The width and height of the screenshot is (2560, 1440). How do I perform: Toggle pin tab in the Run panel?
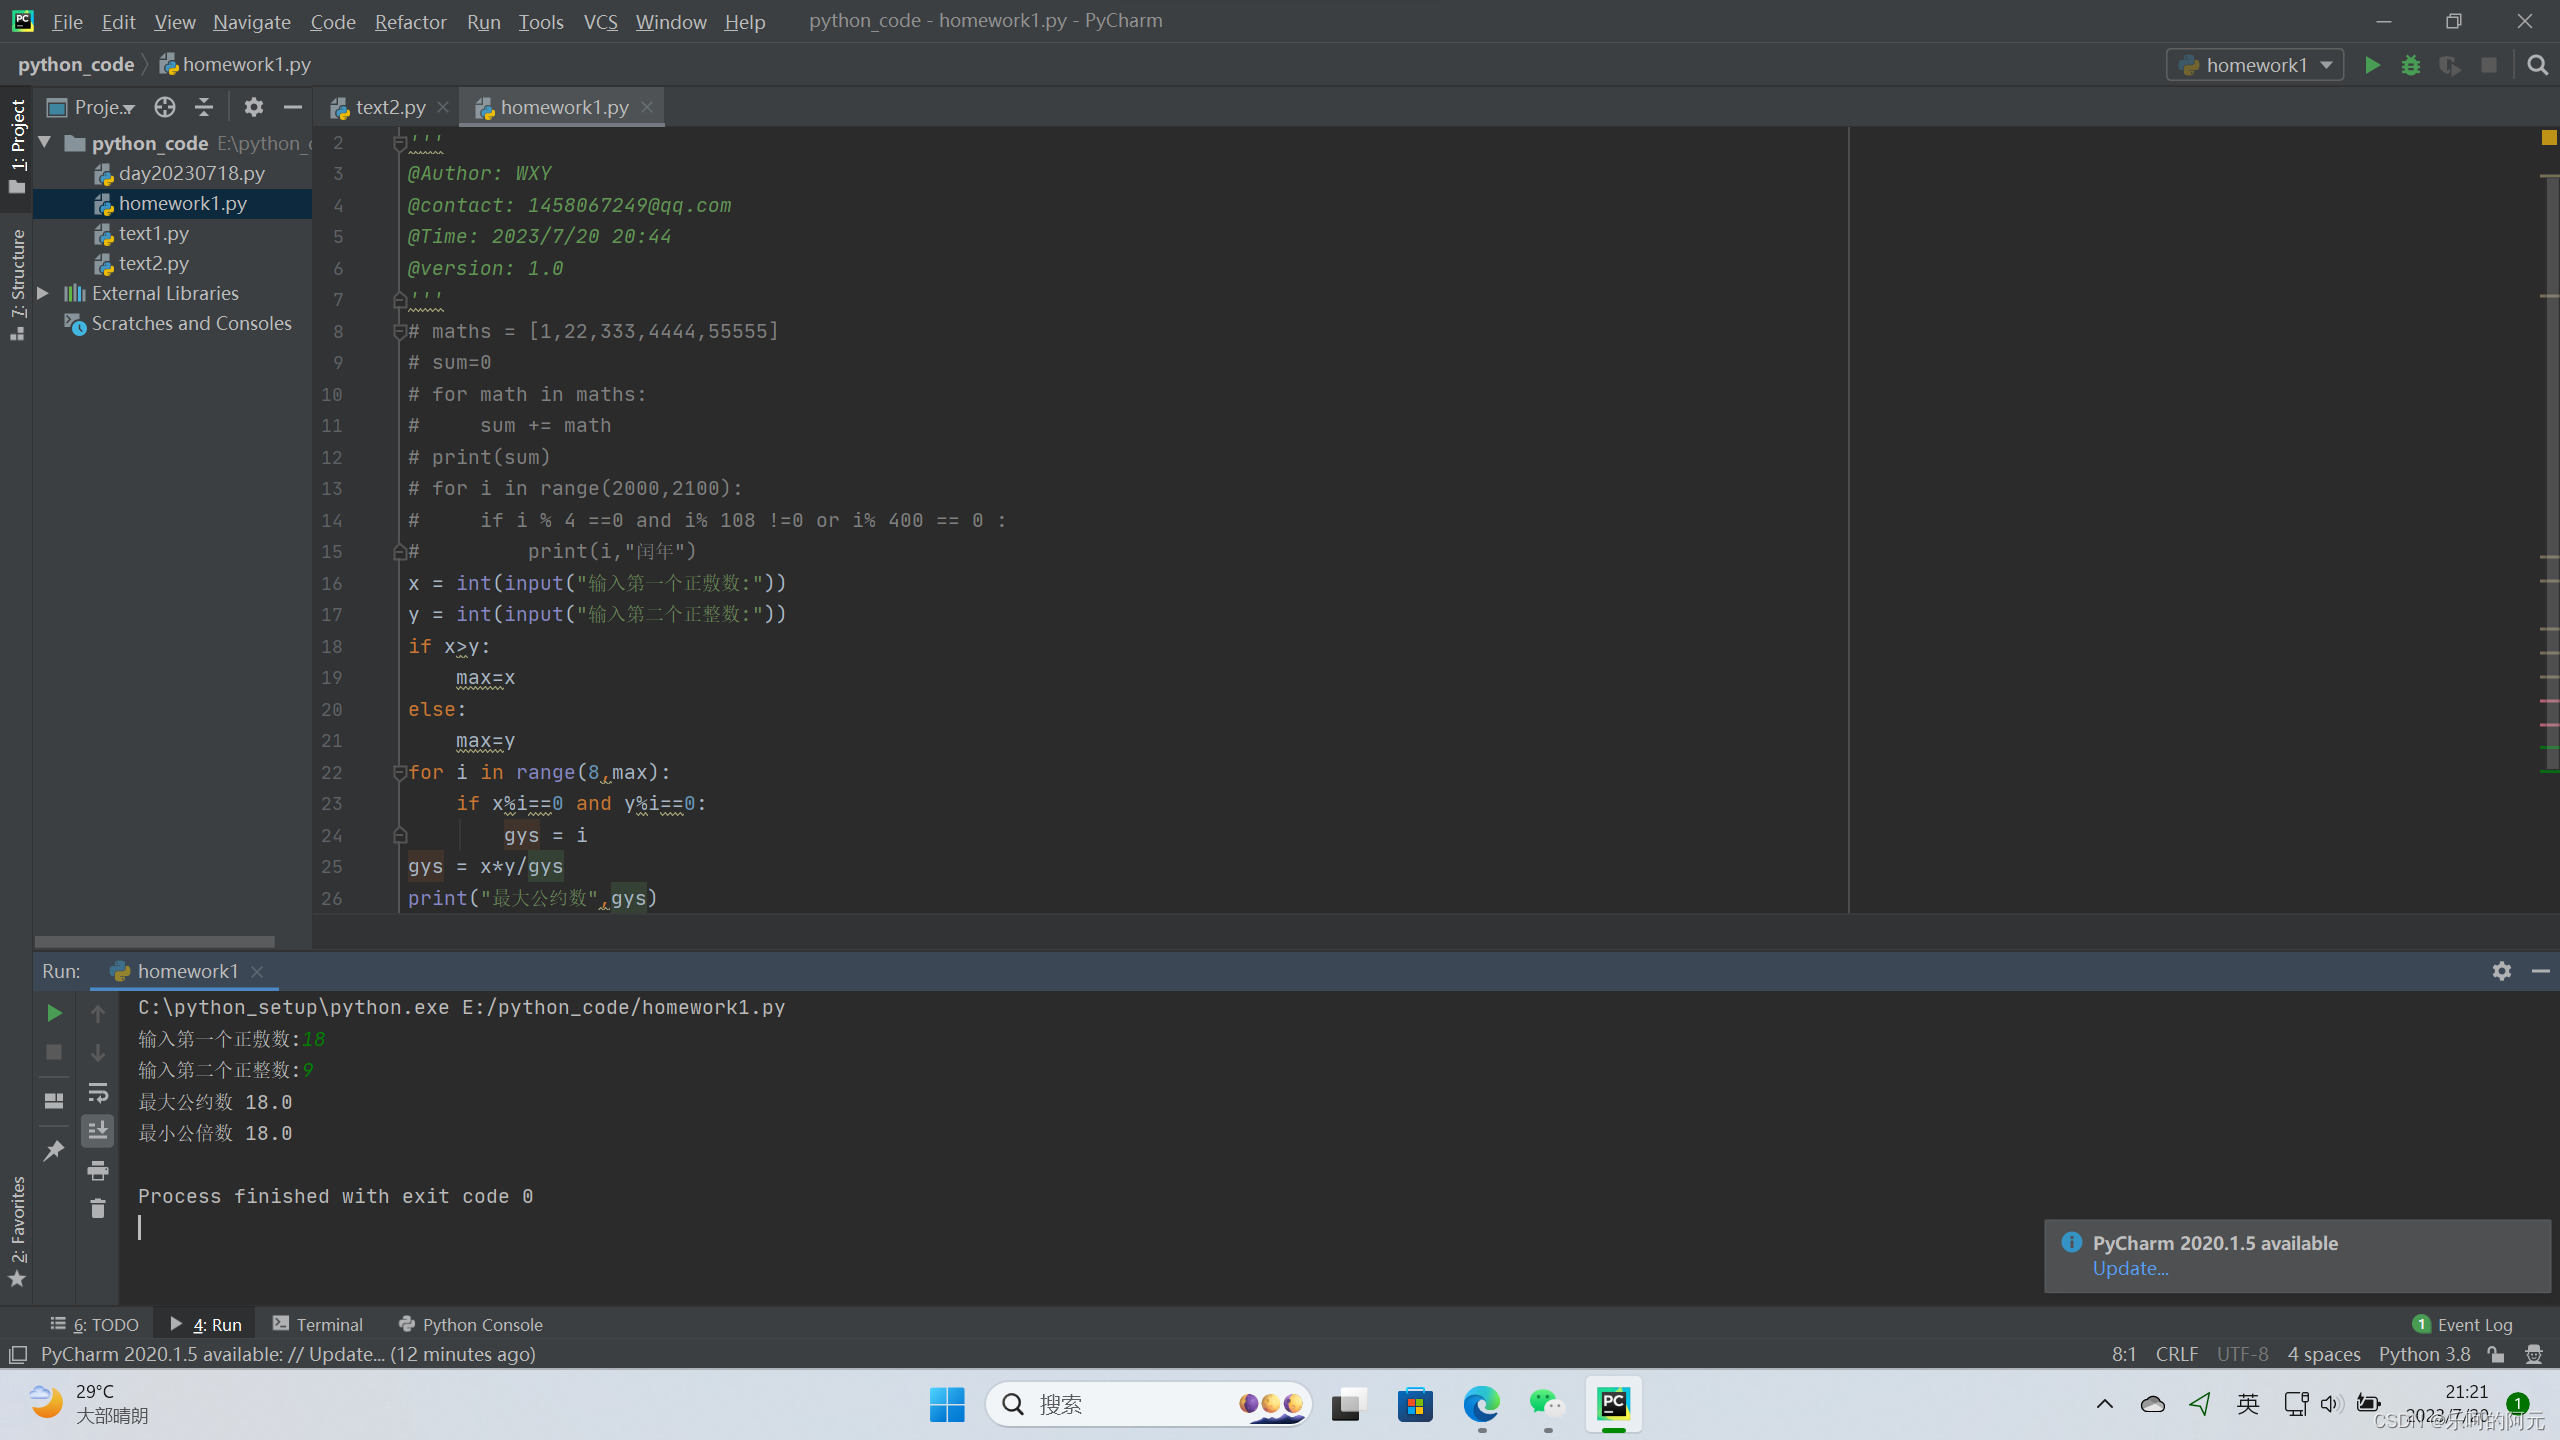pos(54,1151)
